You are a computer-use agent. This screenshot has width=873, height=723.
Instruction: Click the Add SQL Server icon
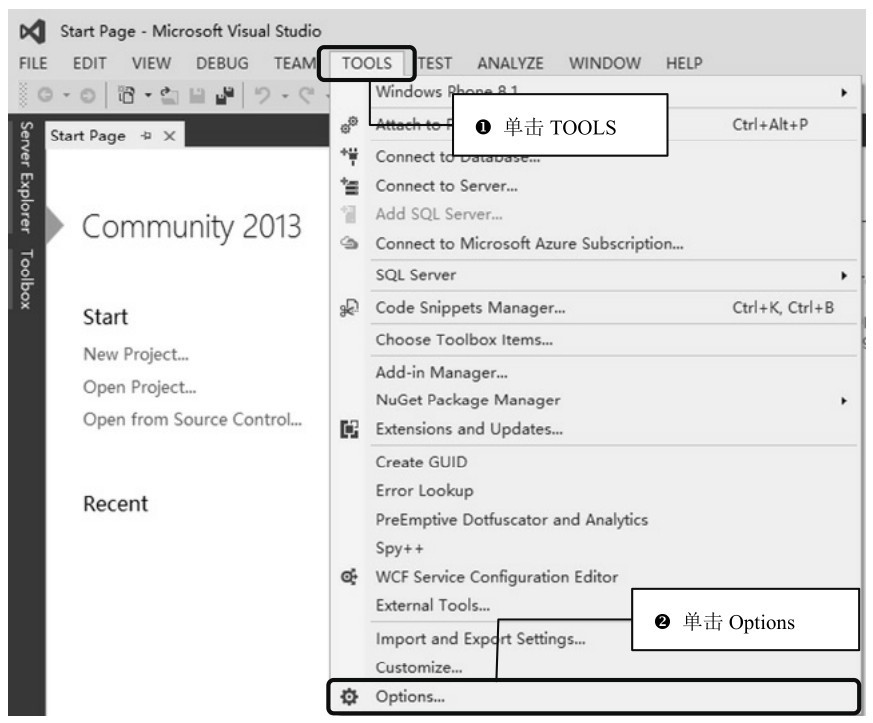[x=349, y=214]
